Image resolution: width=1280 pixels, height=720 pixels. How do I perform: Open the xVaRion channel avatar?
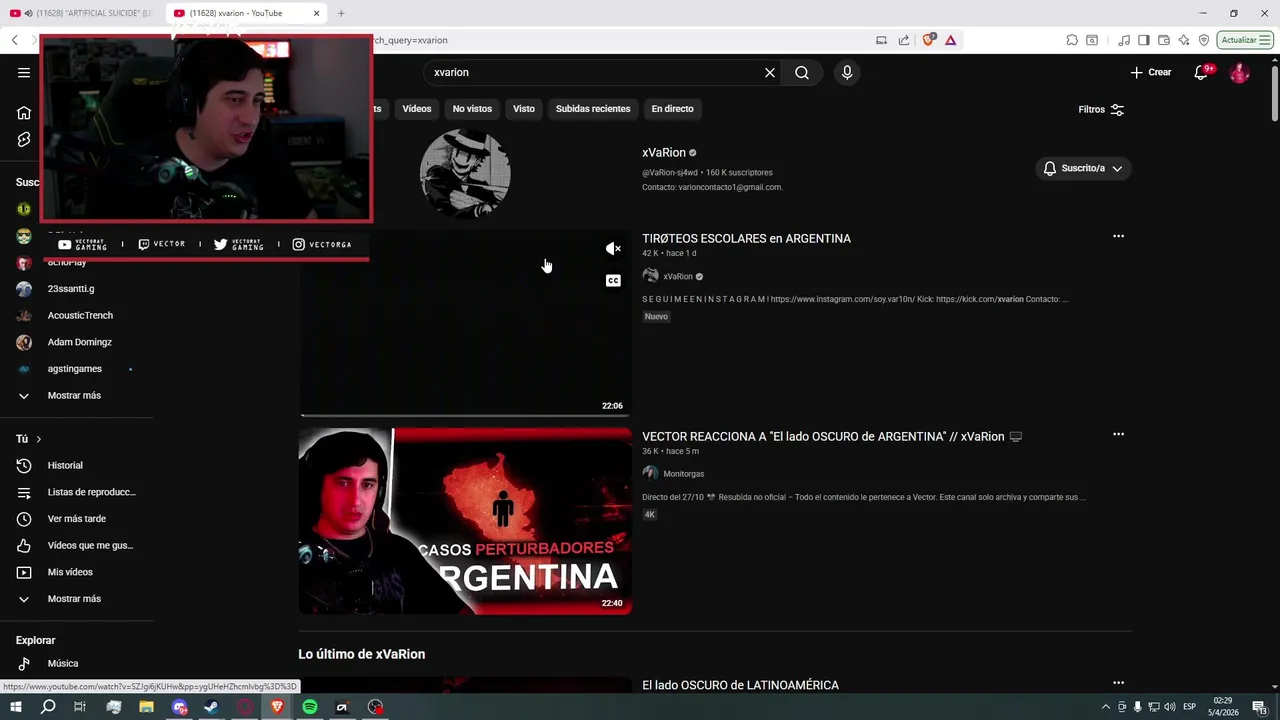click(465, 173)
